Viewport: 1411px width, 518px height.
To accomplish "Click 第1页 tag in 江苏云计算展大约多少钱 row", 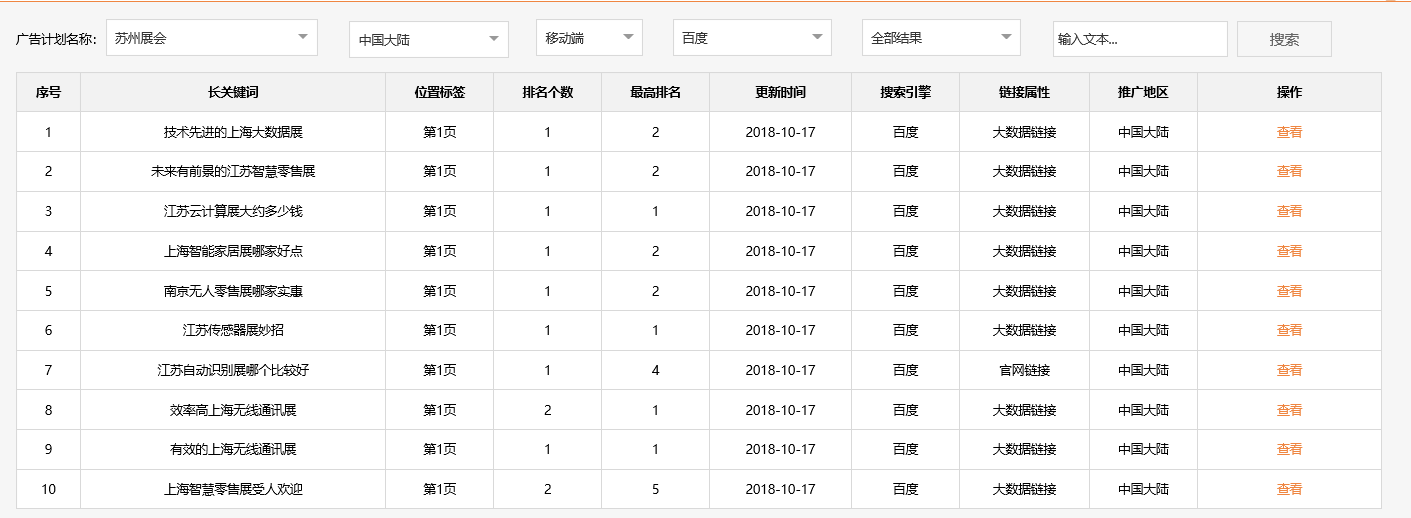I will (440, 211).
